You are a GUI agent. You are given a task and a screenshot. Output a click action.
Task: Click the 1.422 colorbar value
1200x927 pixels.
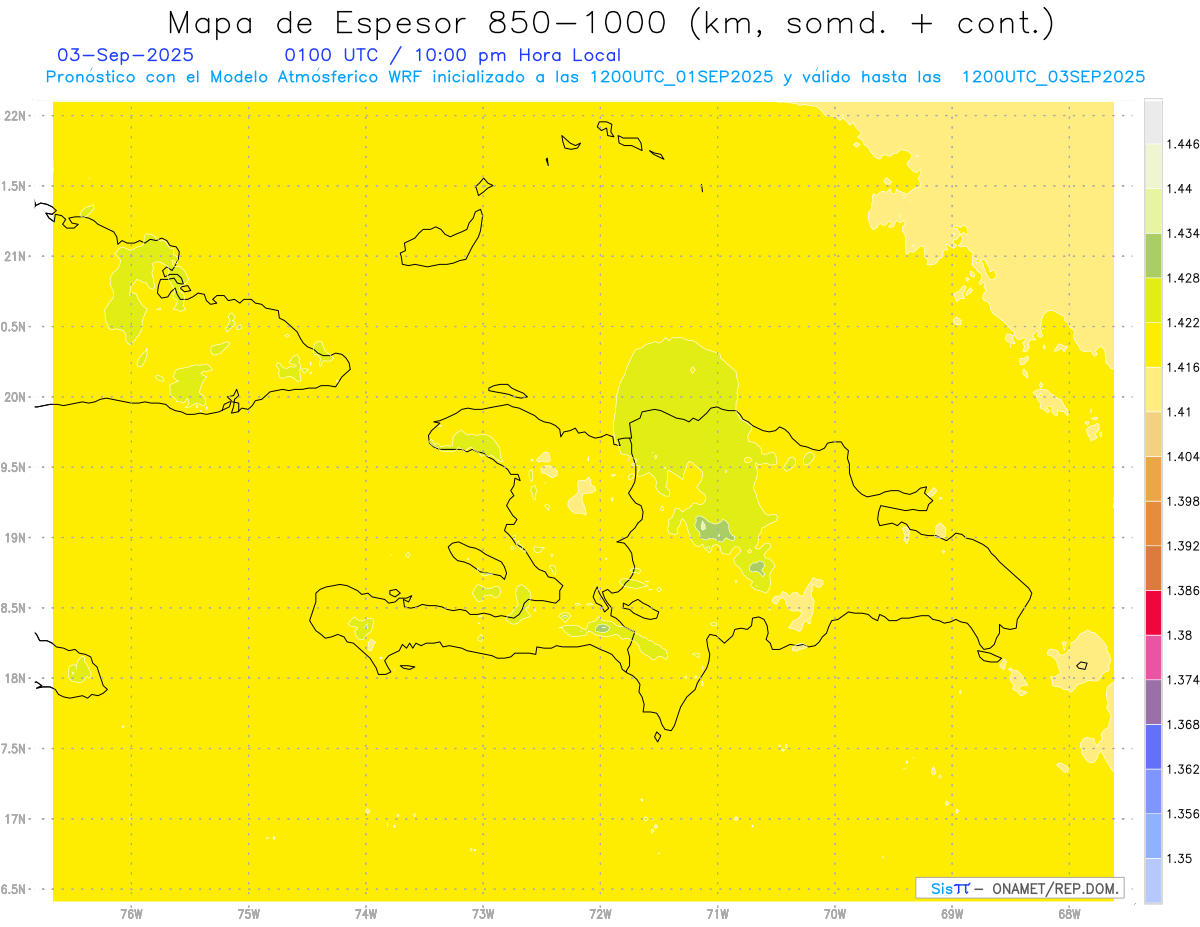tap(1183, 323)
